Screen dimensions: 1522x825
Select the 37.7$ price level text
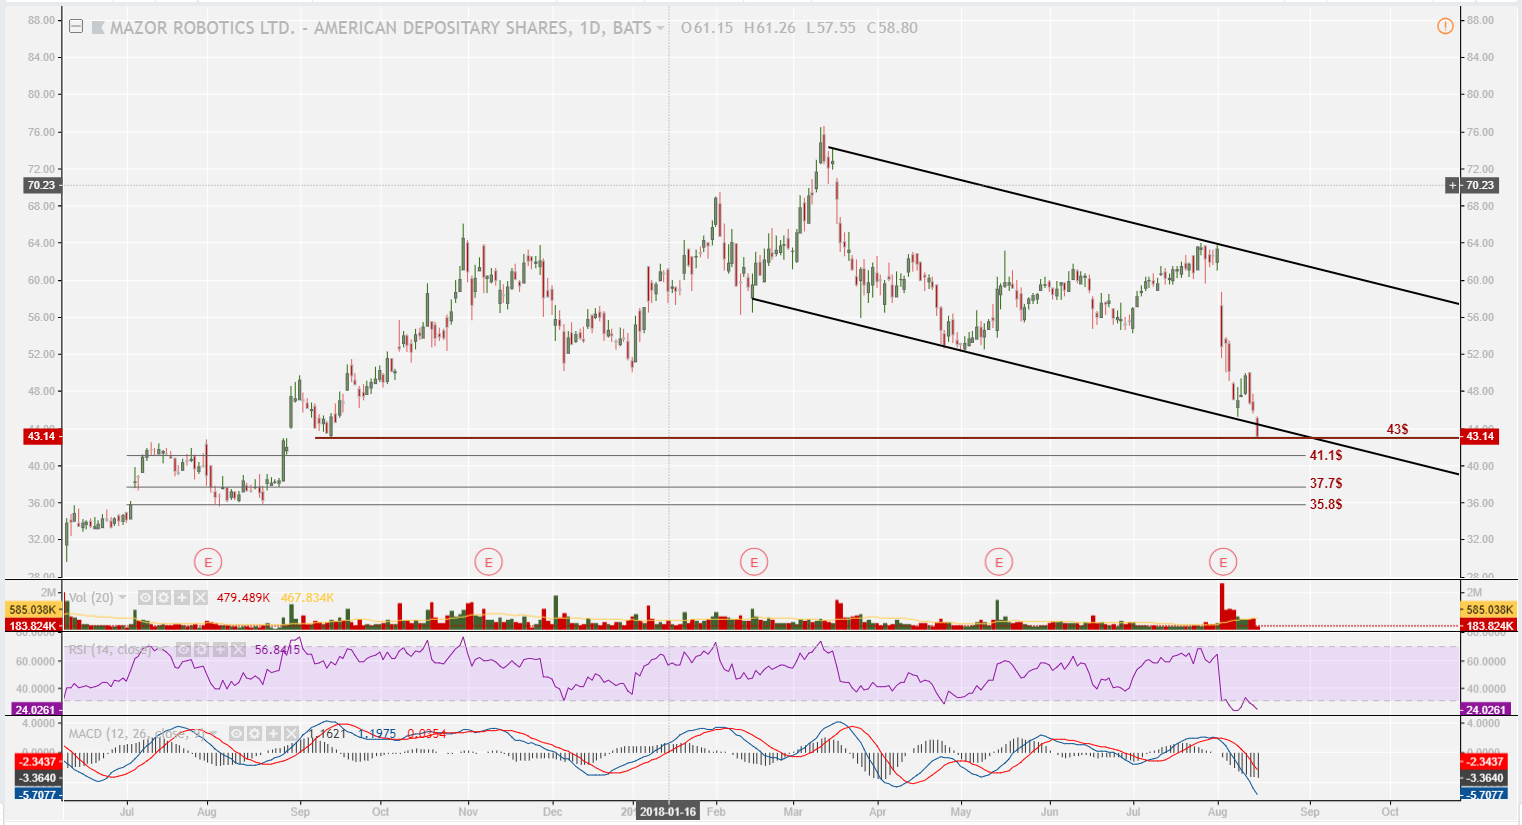coord(1326,483)
